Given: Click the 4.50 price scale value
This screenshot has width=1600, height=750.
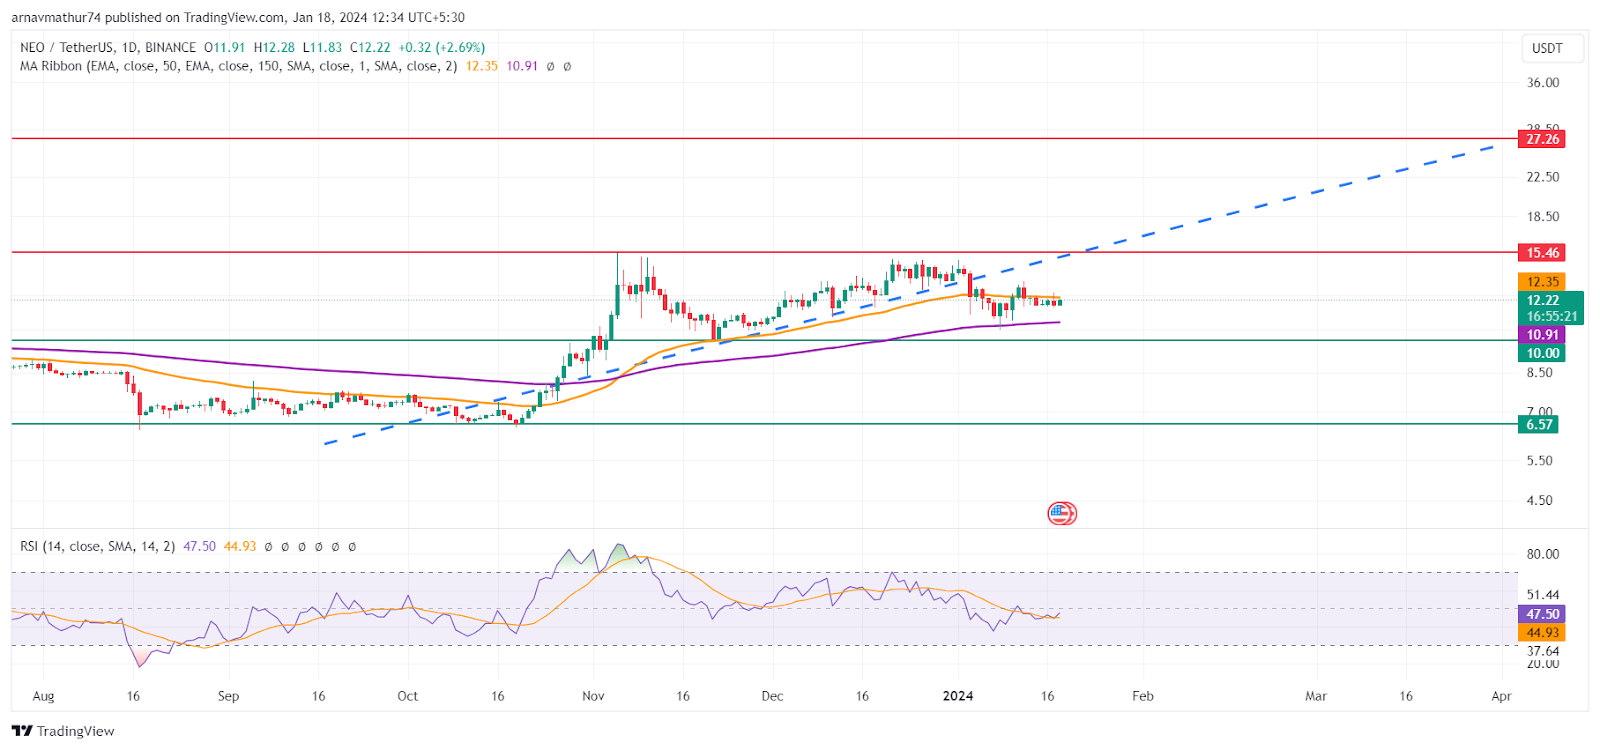Looking at the screenshot, I should tap(1539, 501).
